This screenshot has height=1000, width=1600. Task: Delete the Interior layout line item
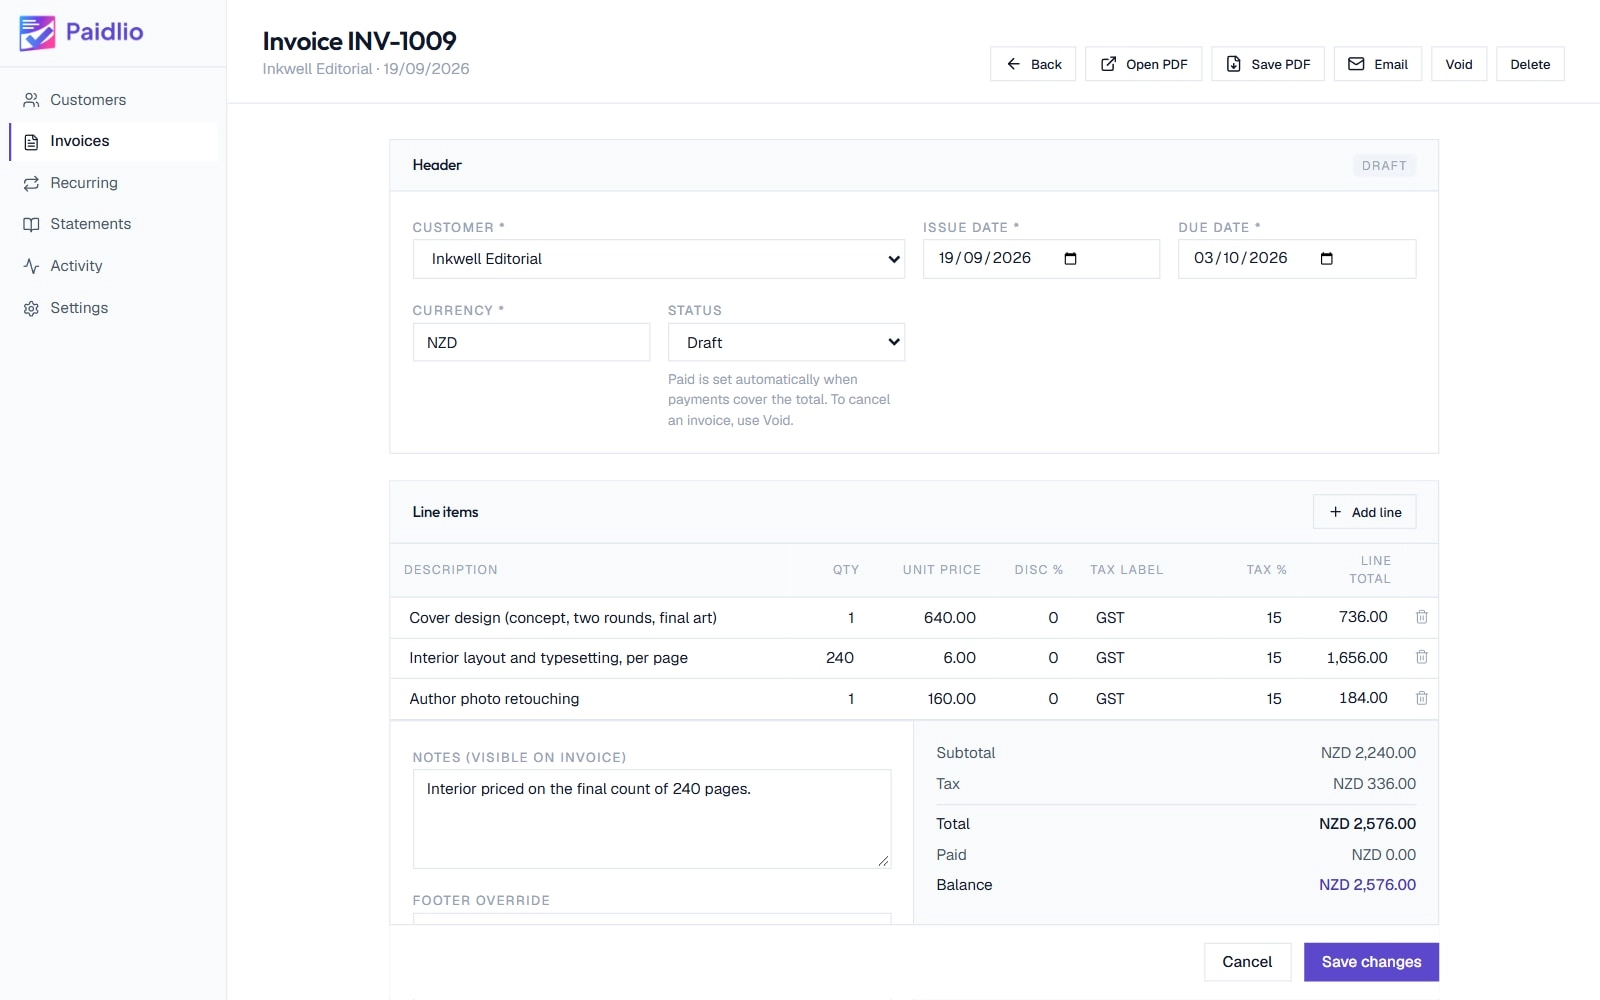pos(1421,657)
